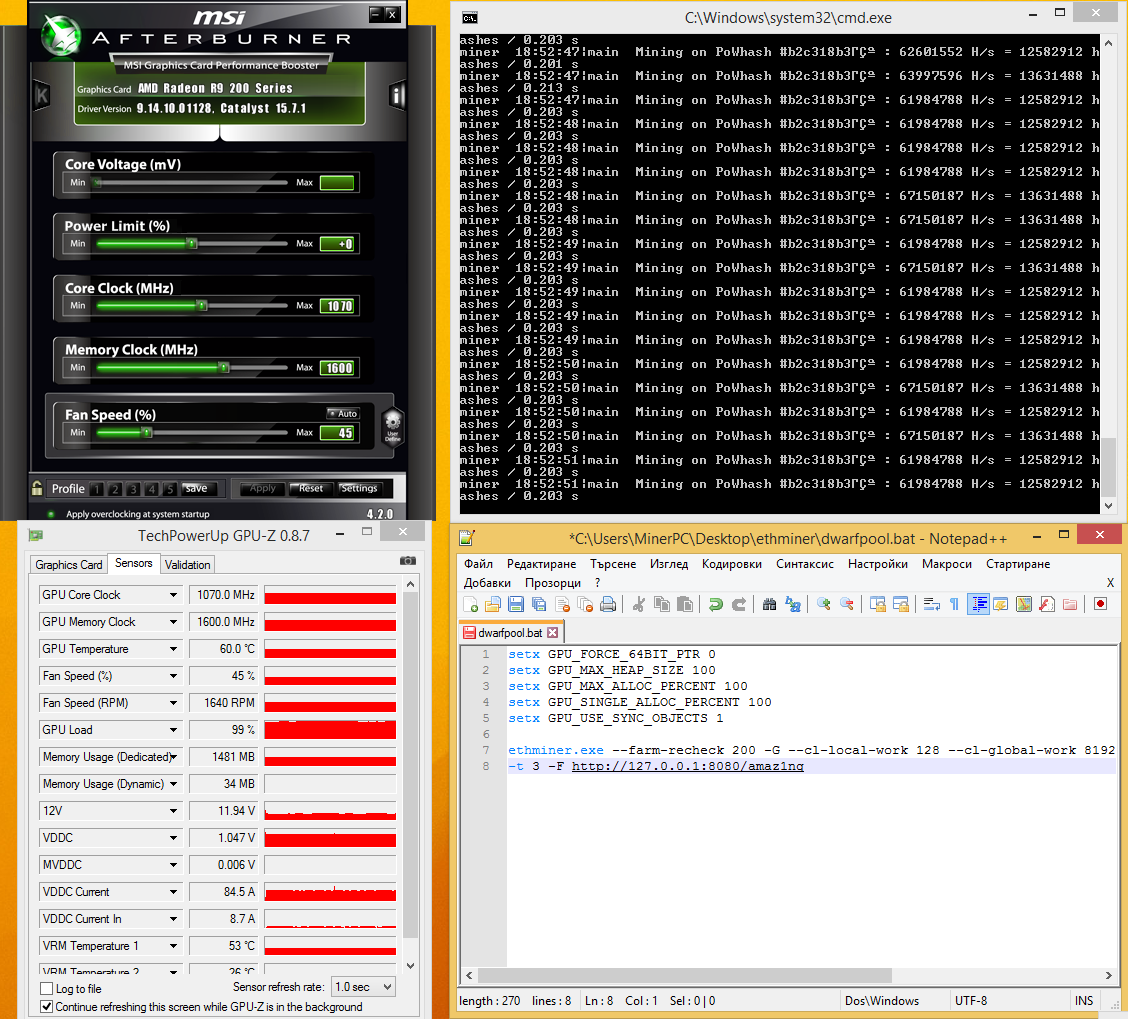This screenshot has width=1128, height=1019.
Task: Toggle Apply overclocking at system startup
Action: pos(51,515)
